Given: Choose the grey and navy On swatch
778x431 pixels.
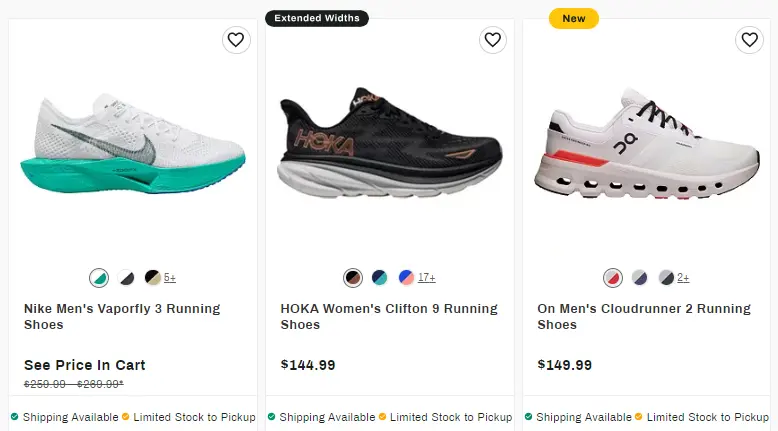Looking at the screenshot, I should (x=640, y=278).
